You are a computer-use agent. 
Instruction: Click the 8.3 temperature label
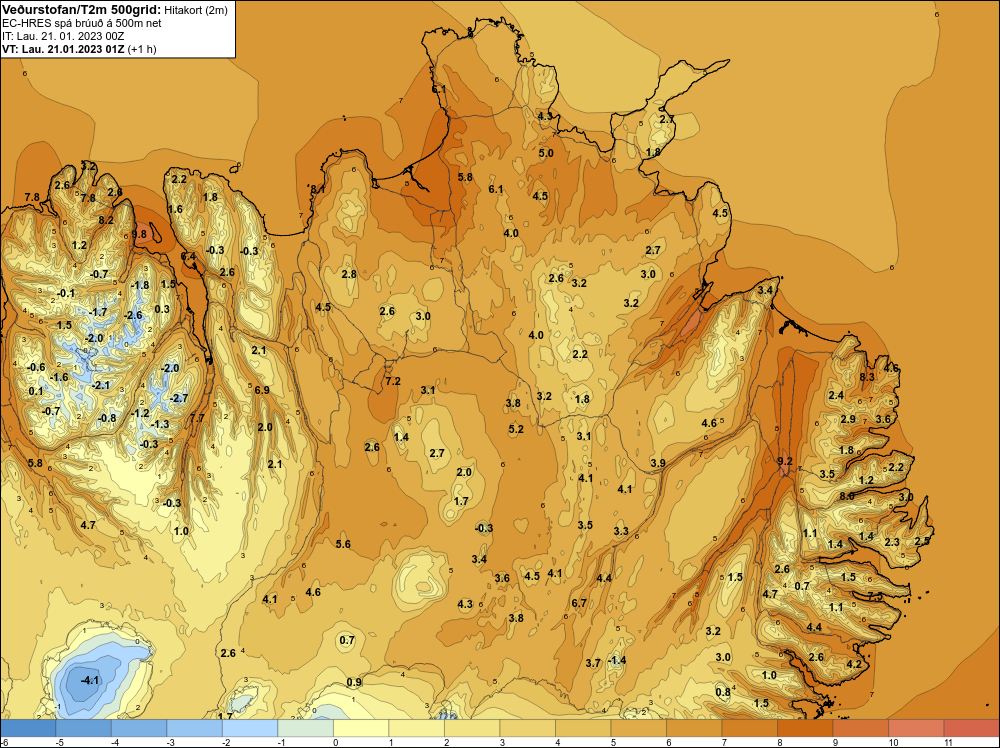[x=867, y=377]
